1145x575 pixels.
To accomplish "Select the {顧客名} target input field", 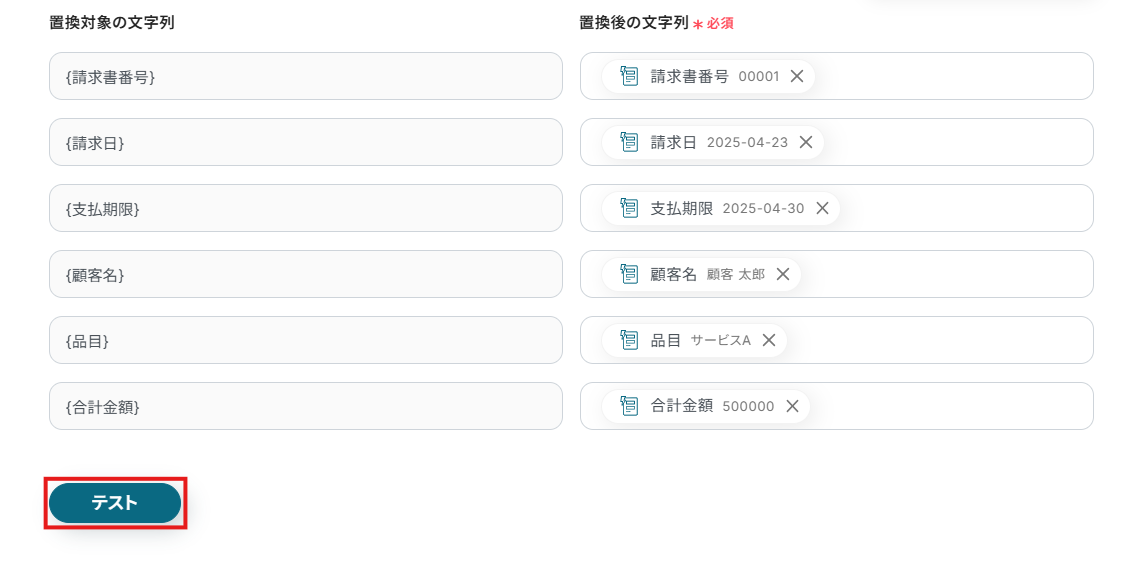I will 306,274.
